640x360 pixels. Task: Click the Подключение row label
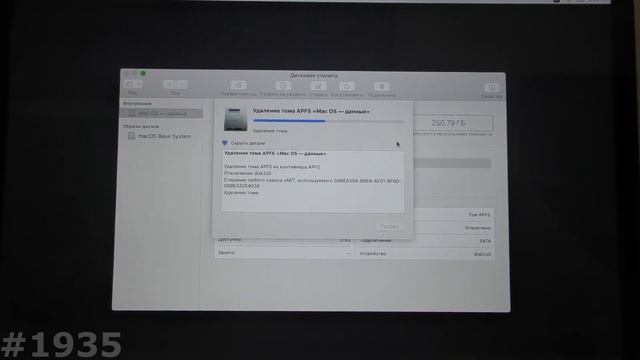(x=376, y=241)
